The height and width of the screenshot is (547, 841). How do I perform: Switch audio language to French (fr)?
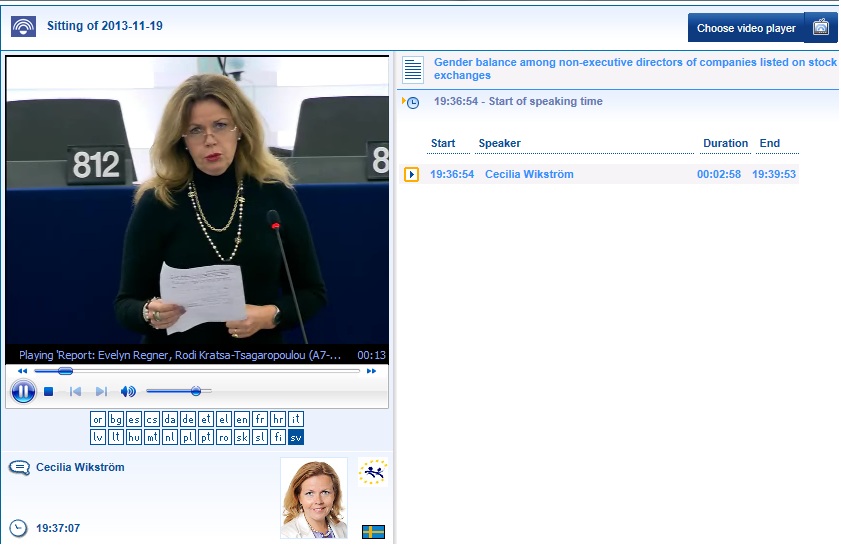pyautogui.click(x=260, y=419)
